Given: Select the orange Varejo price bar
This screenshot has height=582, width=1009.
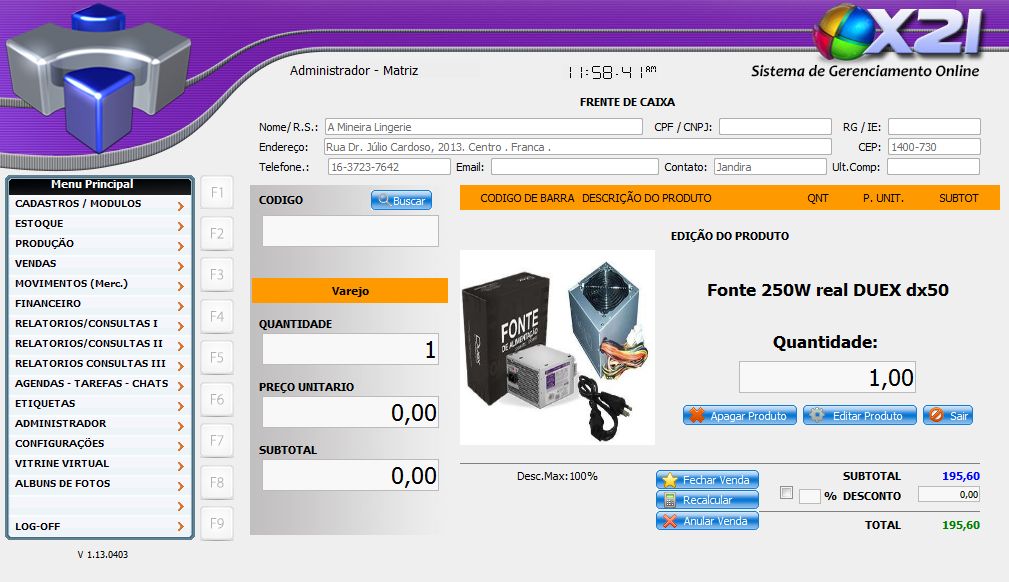Looking at the screenshot, I should click(x=350, y=291).
